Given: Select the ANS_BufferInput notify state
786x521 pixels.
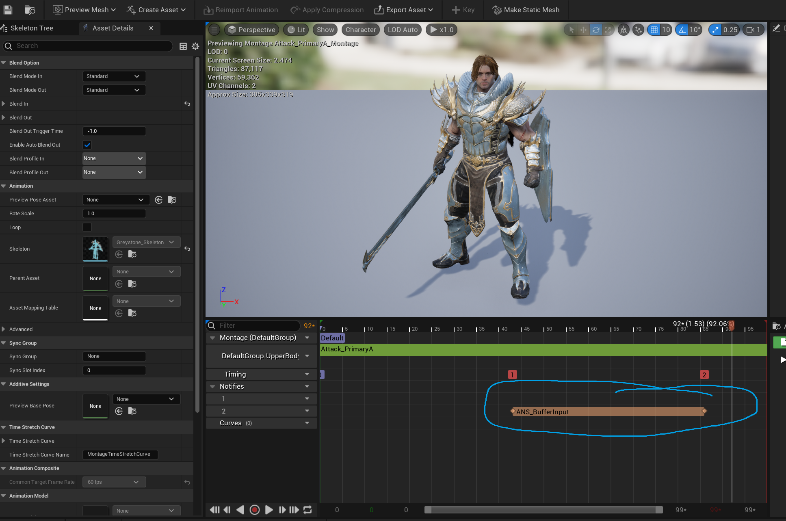Looking at the screenshot, I should (x=608, y=412).
